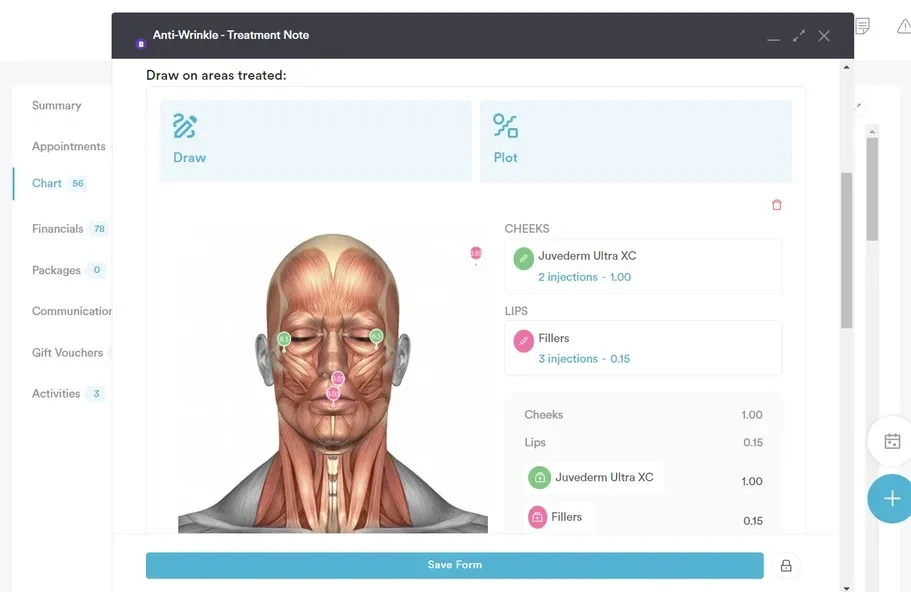Image resolution: width=911 pixels, height=592 pixels.
Task: Open the '3 injections - 0.15' link
Action: (x=584, y=359)
